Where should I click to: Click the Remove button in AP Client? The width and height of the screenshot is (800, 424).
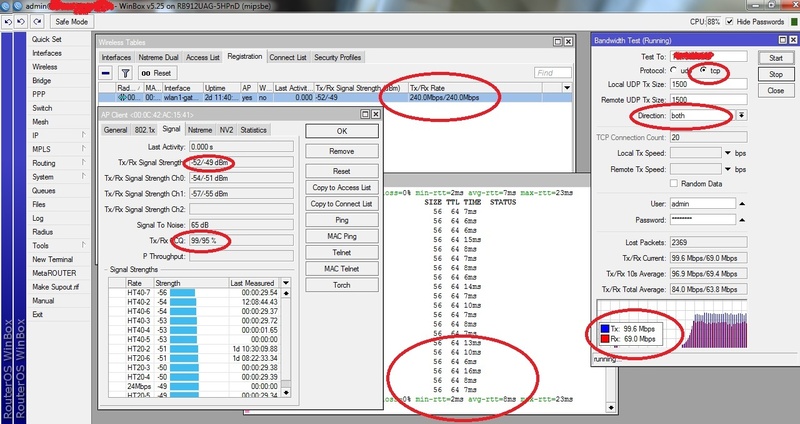(342, 151)
